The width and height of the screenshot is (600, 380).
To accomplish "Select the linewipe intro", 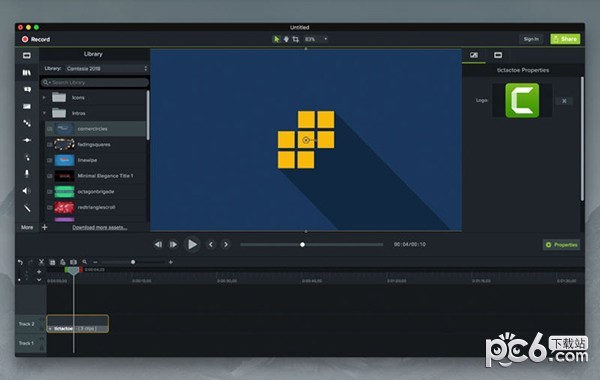I will click(96, 160).
